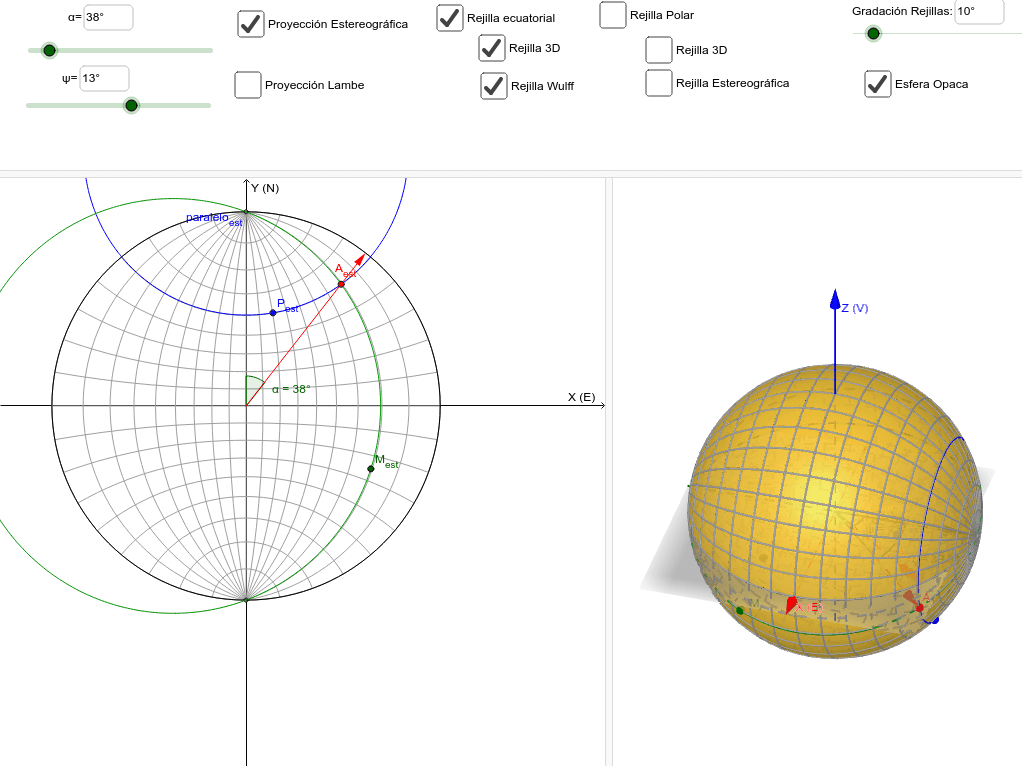1024x768 pixels.
Task: Click the α slider handle
Action: [49, 50]
